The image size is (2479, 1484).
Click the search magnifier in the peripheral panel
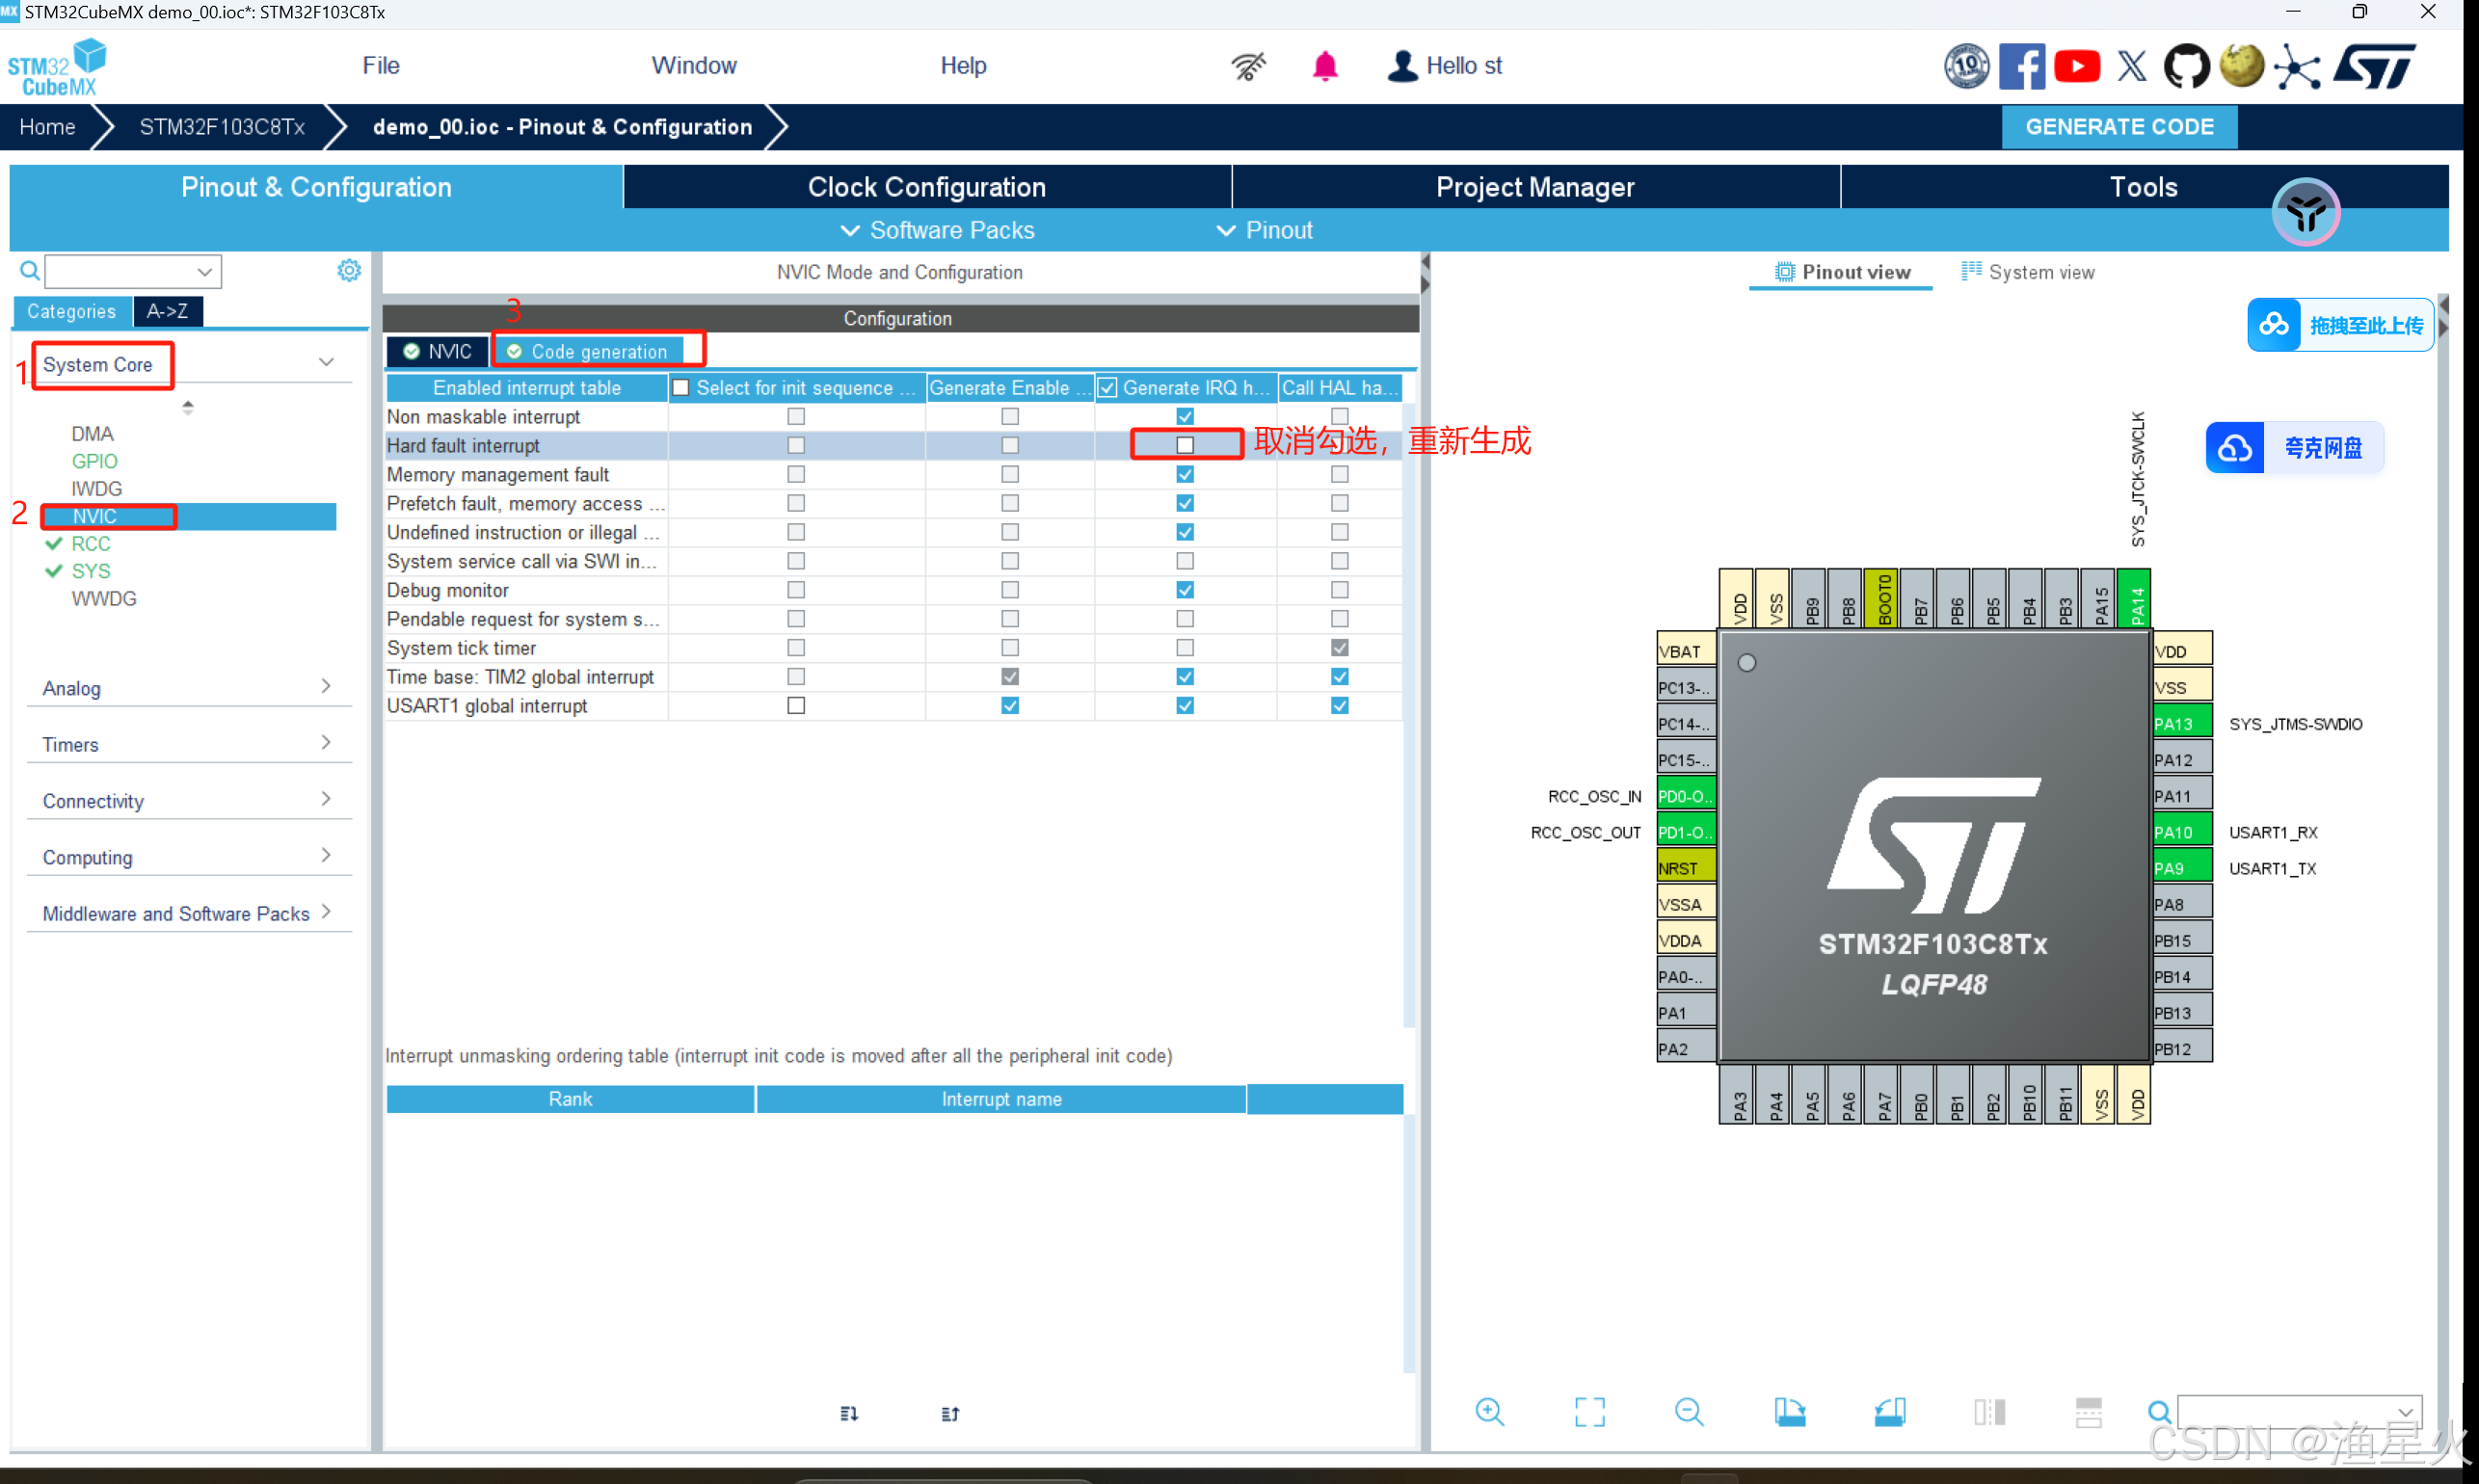pos(30,270)
